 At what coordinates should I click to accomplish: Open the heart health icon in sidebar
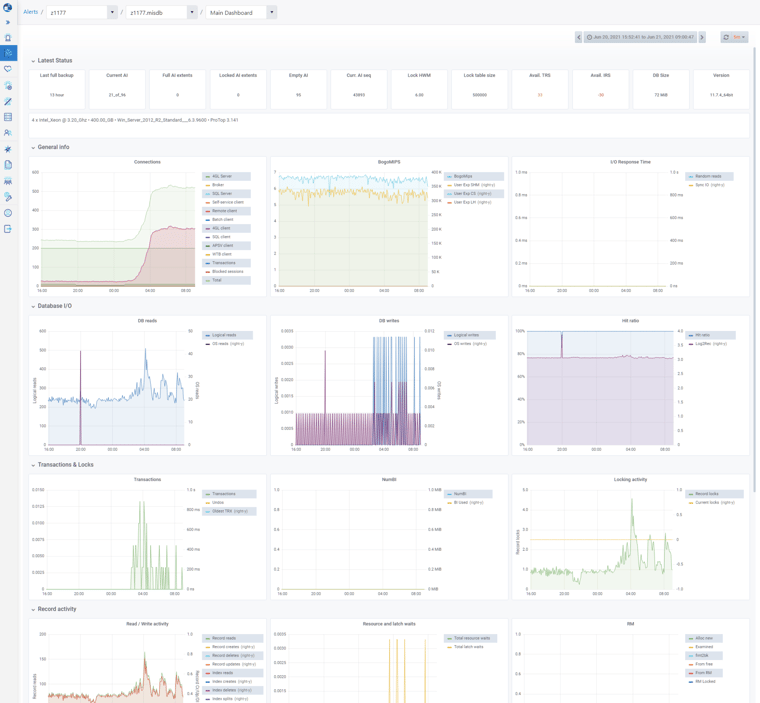coord(8,69)
